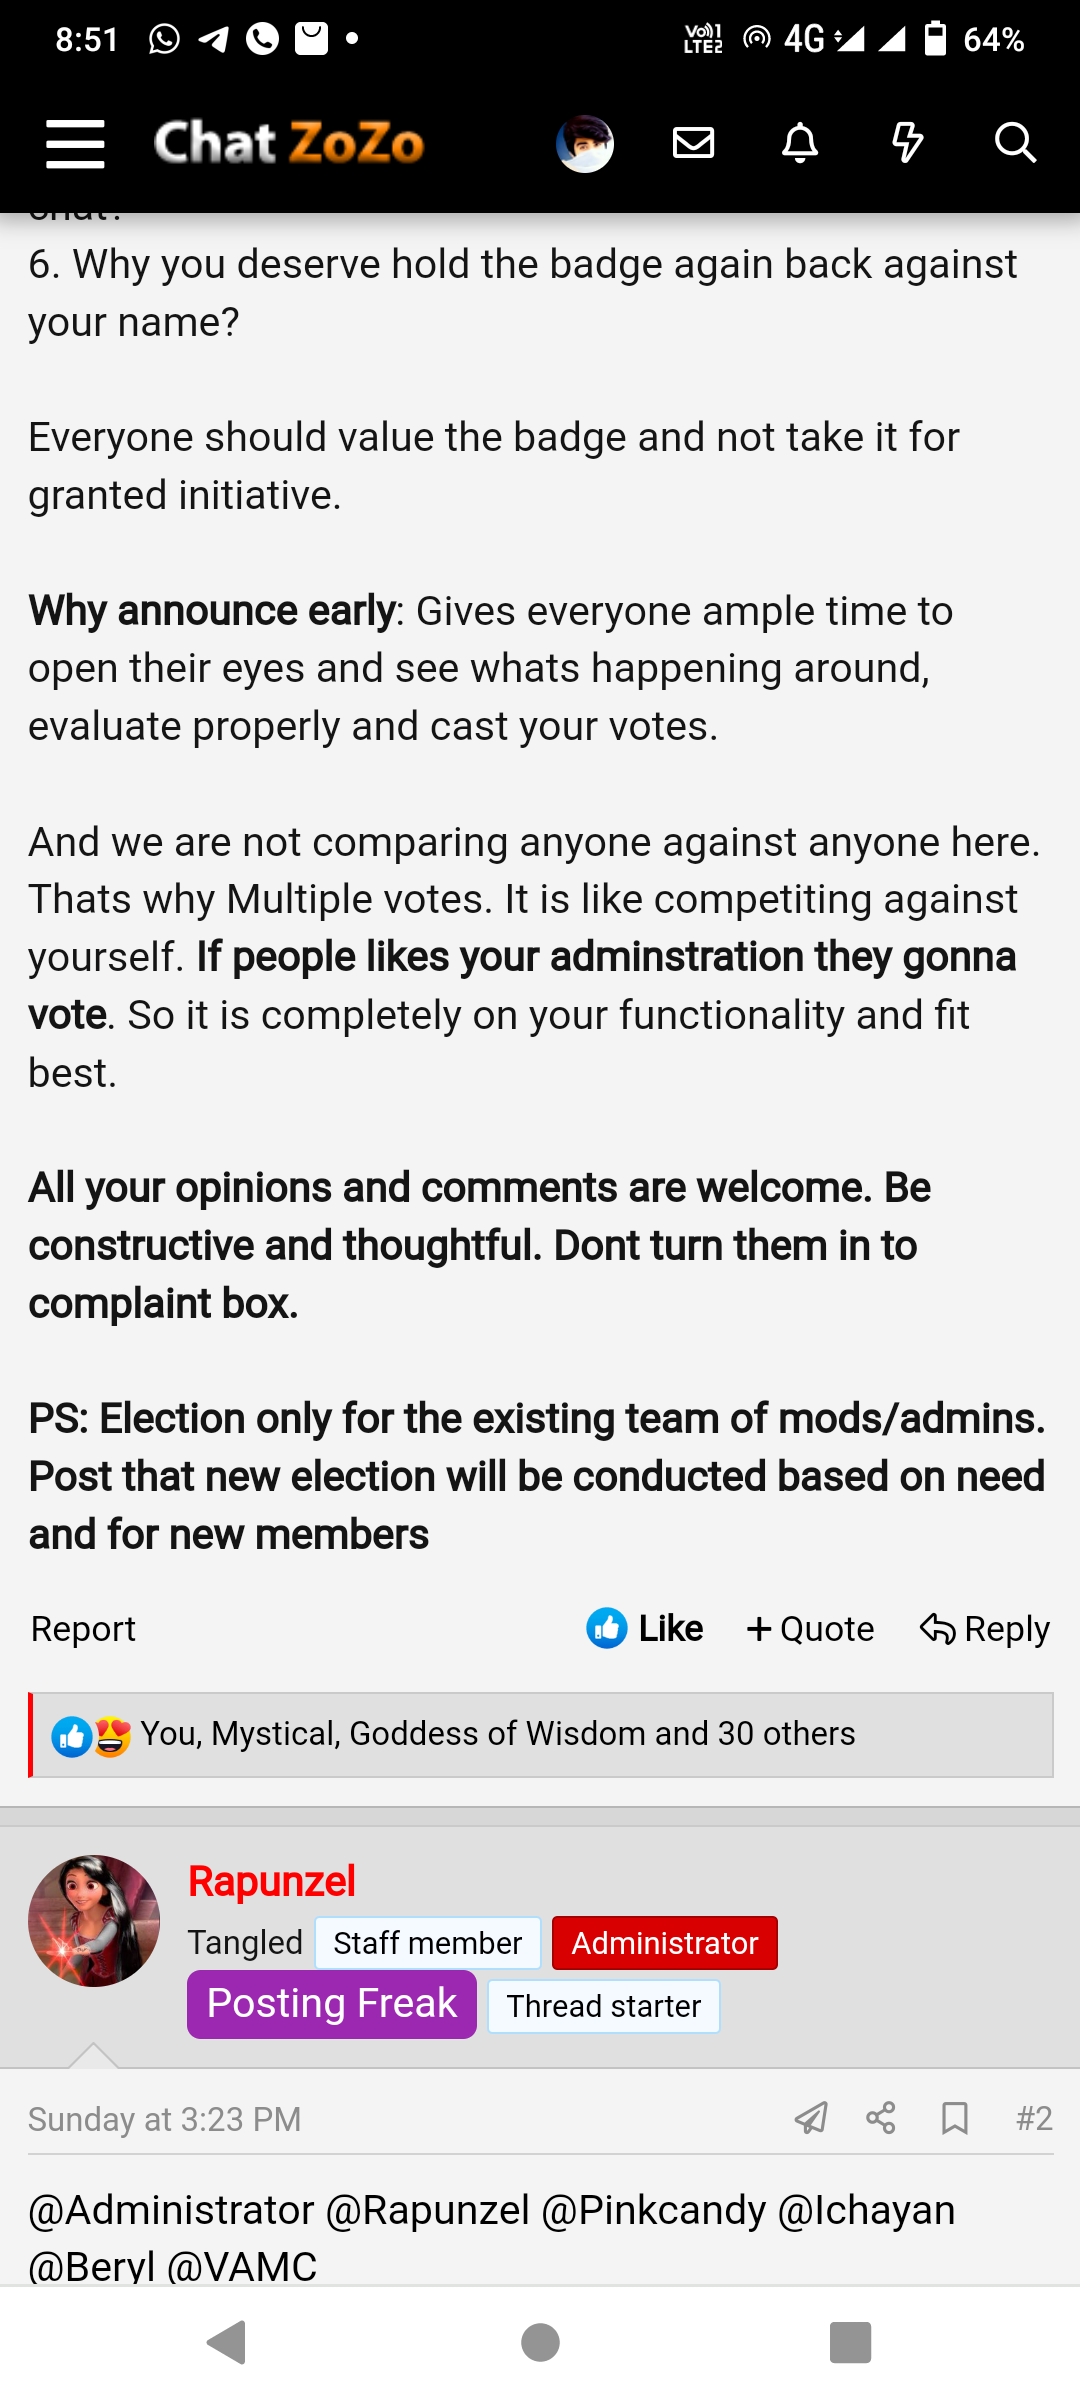Image resolution: width=1080 pixels, height=2400 pixels.
Task: Open the search magnifier
Action: tap(1015, 143)
